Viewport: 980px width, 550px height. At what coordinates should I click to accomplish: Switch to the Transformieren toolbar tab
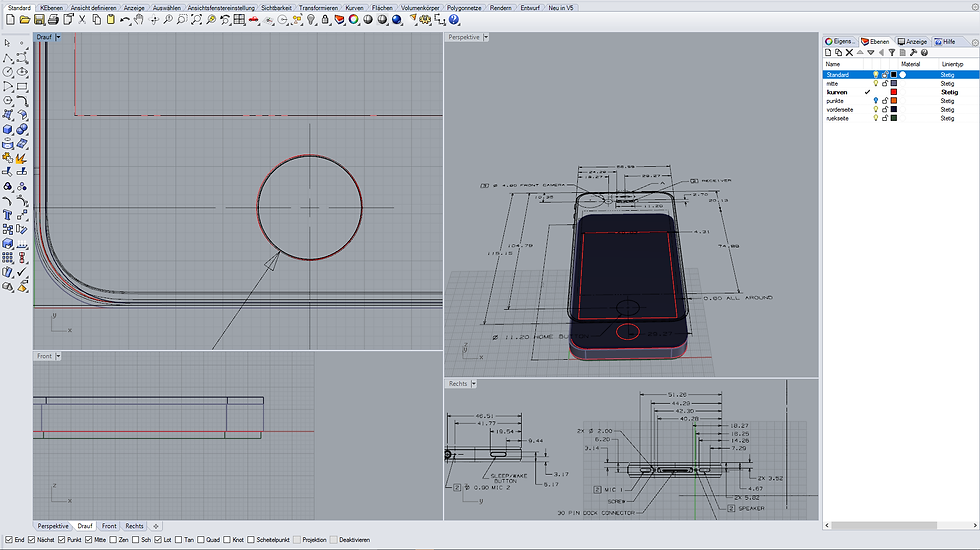pyautogui.click(x=318, y=8)
